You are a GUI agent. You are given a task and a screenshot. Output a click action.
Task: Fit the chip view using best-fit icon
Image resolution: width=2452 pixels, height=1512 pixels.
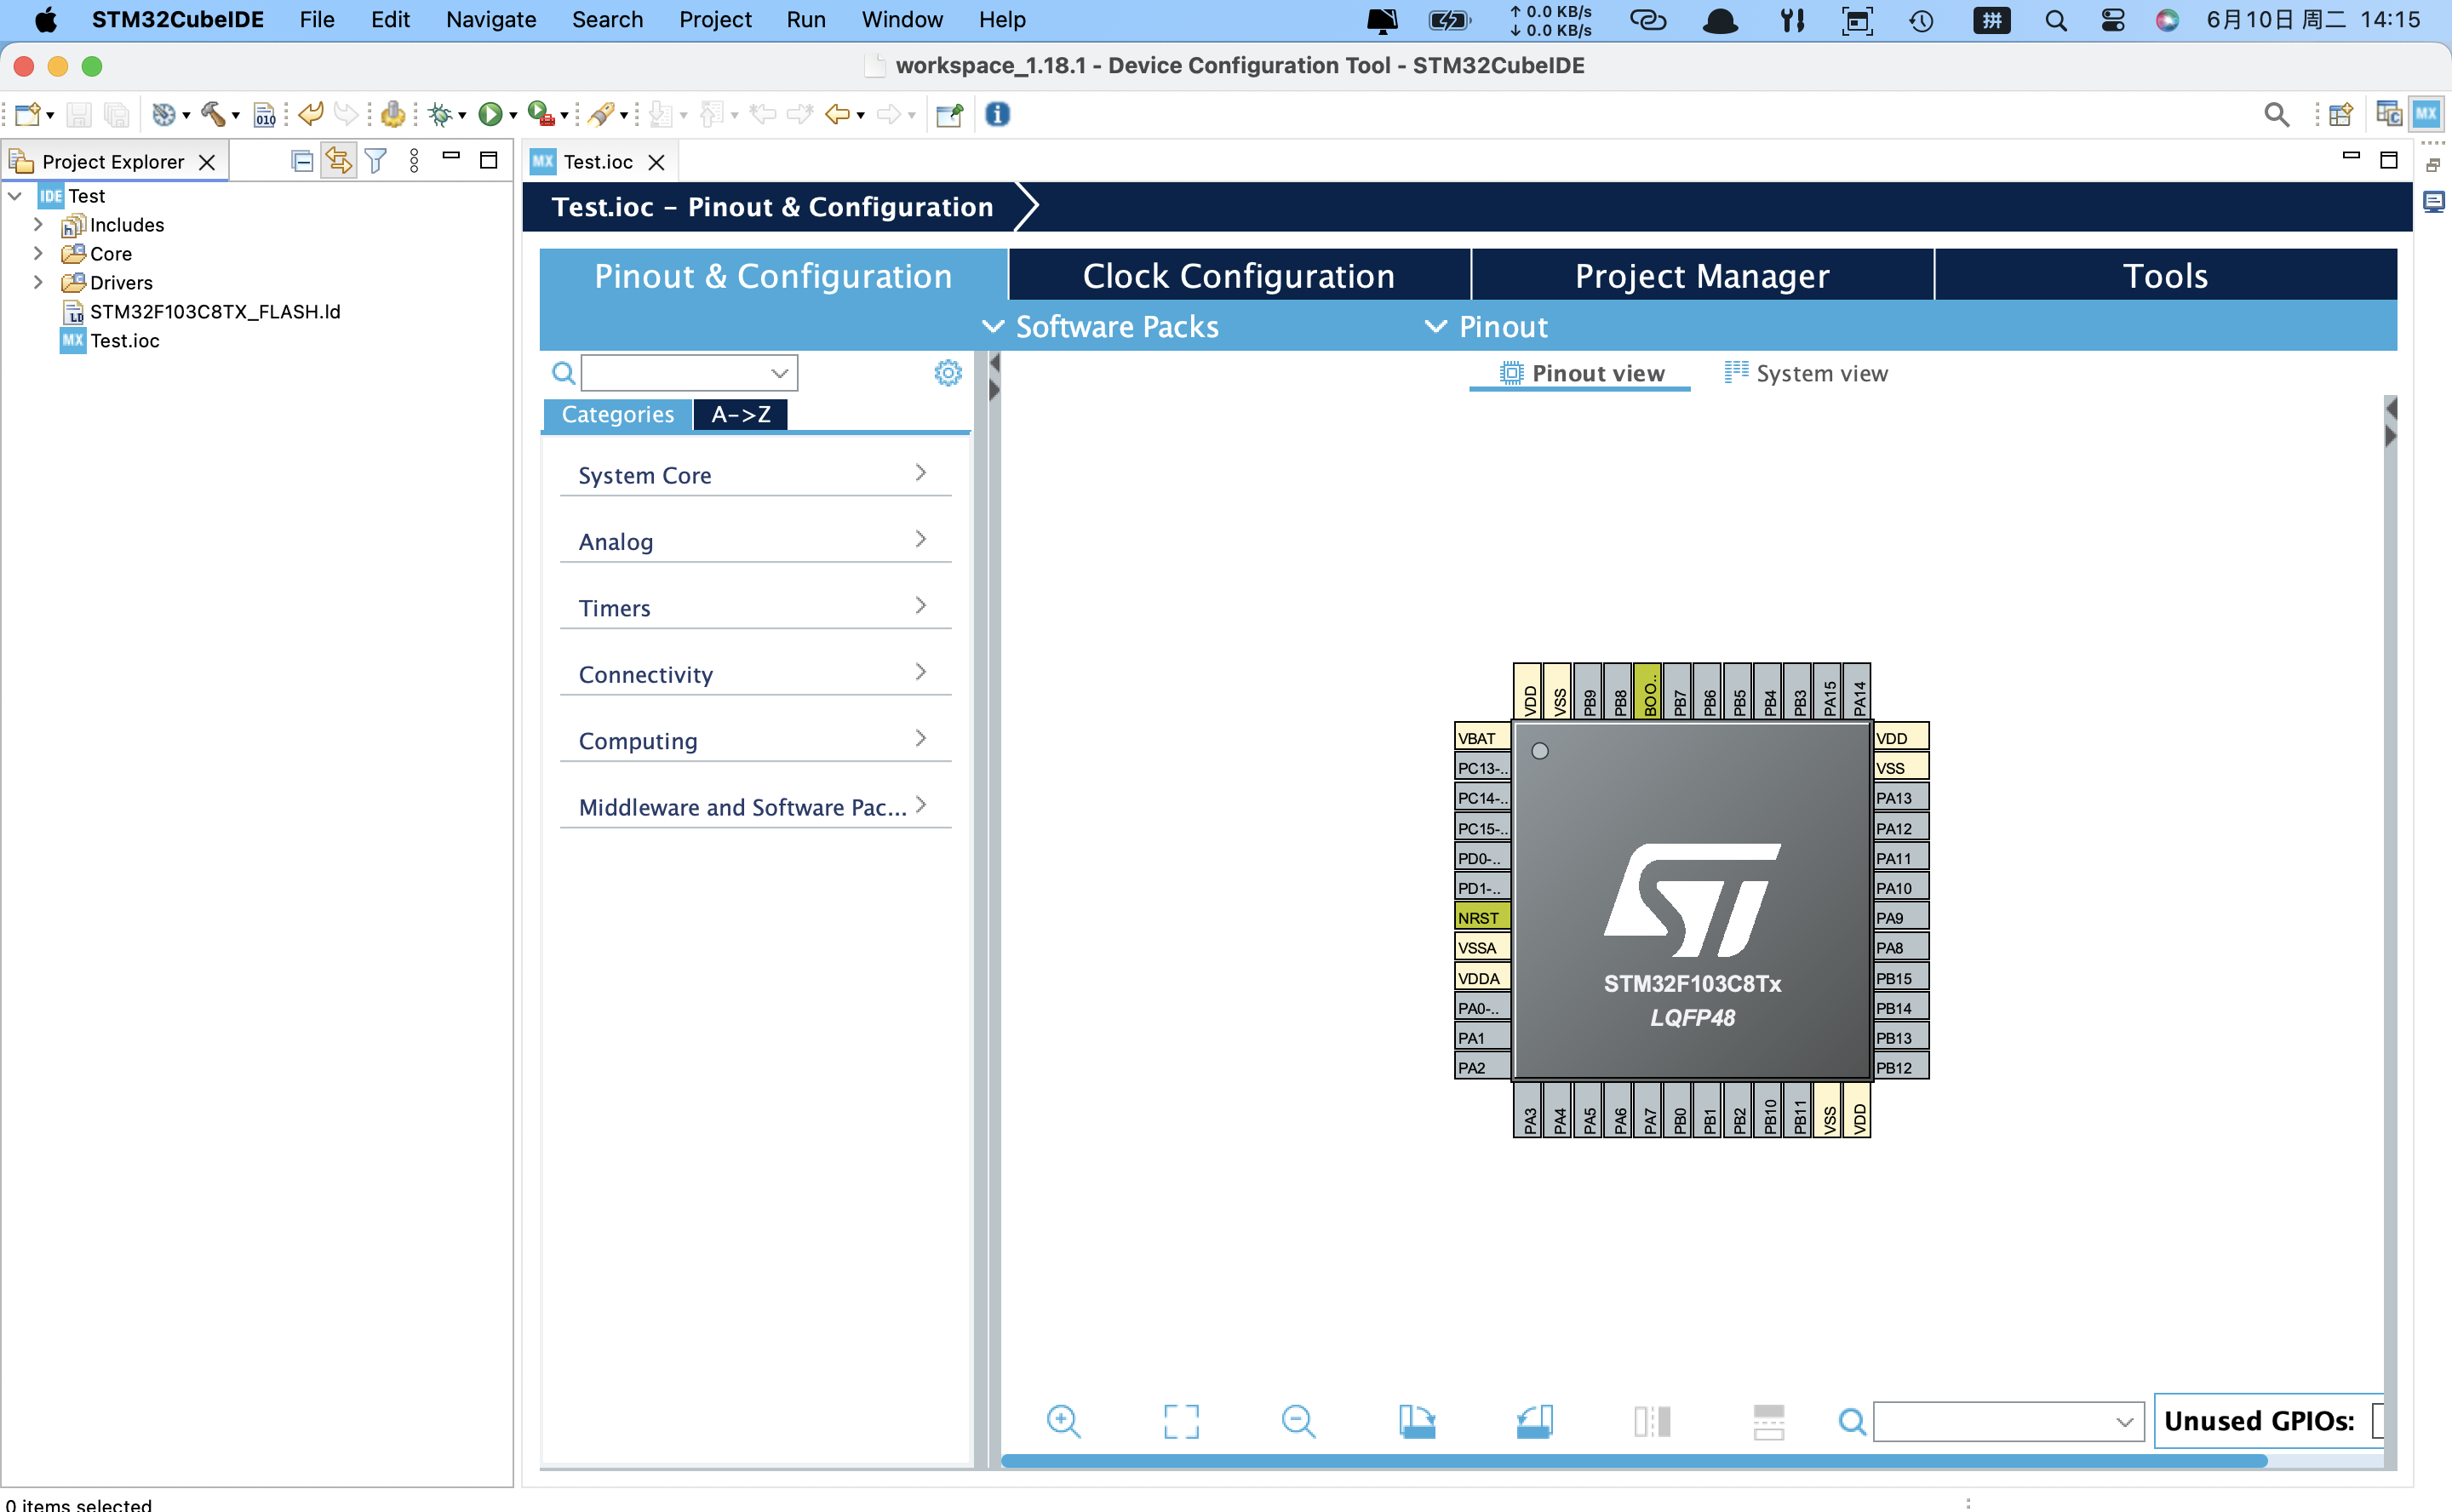pyautogui.click(x=1180, y=1421)
